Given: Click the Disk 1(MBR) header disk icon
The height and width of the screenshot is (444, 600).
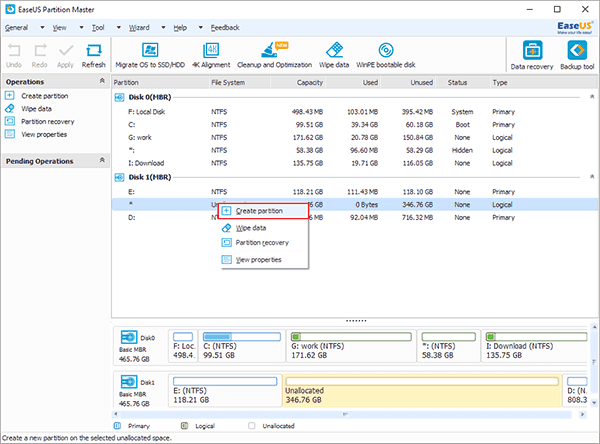Looking at the screenshot, I should point(119,177).
